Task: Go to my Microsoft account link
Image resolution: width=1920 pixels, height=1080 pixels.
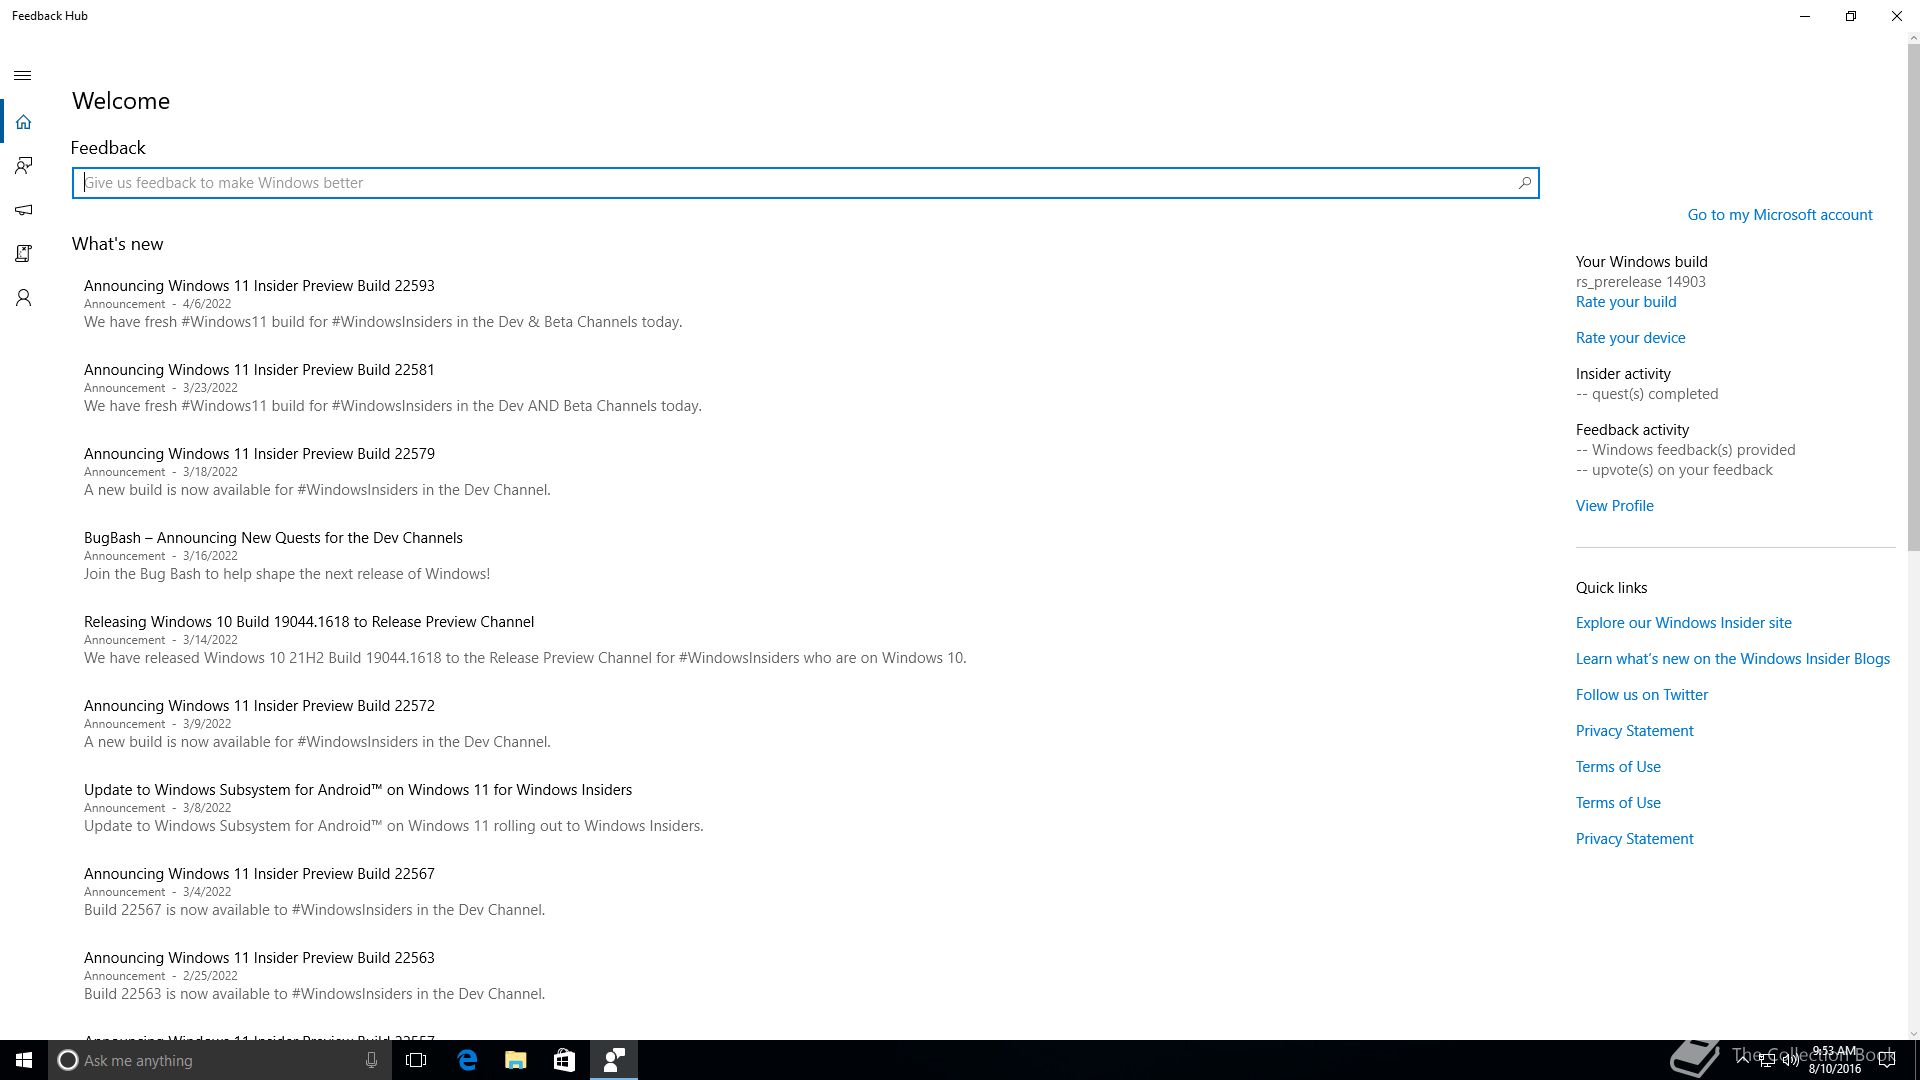Action: click(x=1780, y=215)
